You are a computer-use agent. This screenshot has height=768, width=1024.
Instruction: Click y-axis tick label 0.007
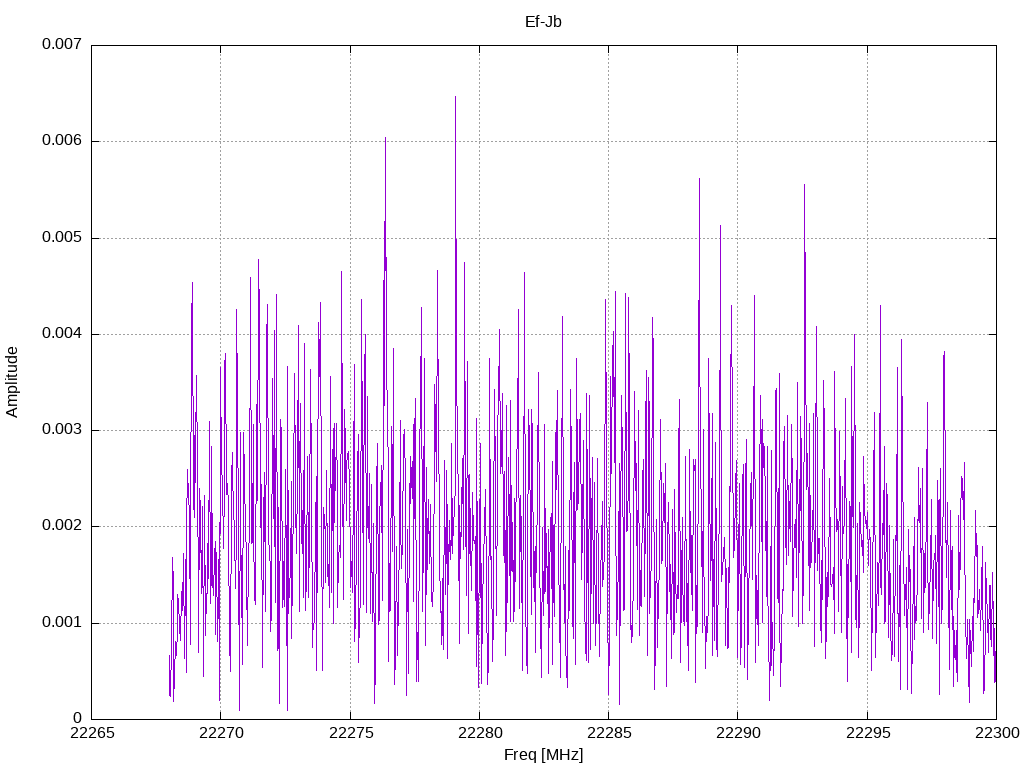[62, 44]
